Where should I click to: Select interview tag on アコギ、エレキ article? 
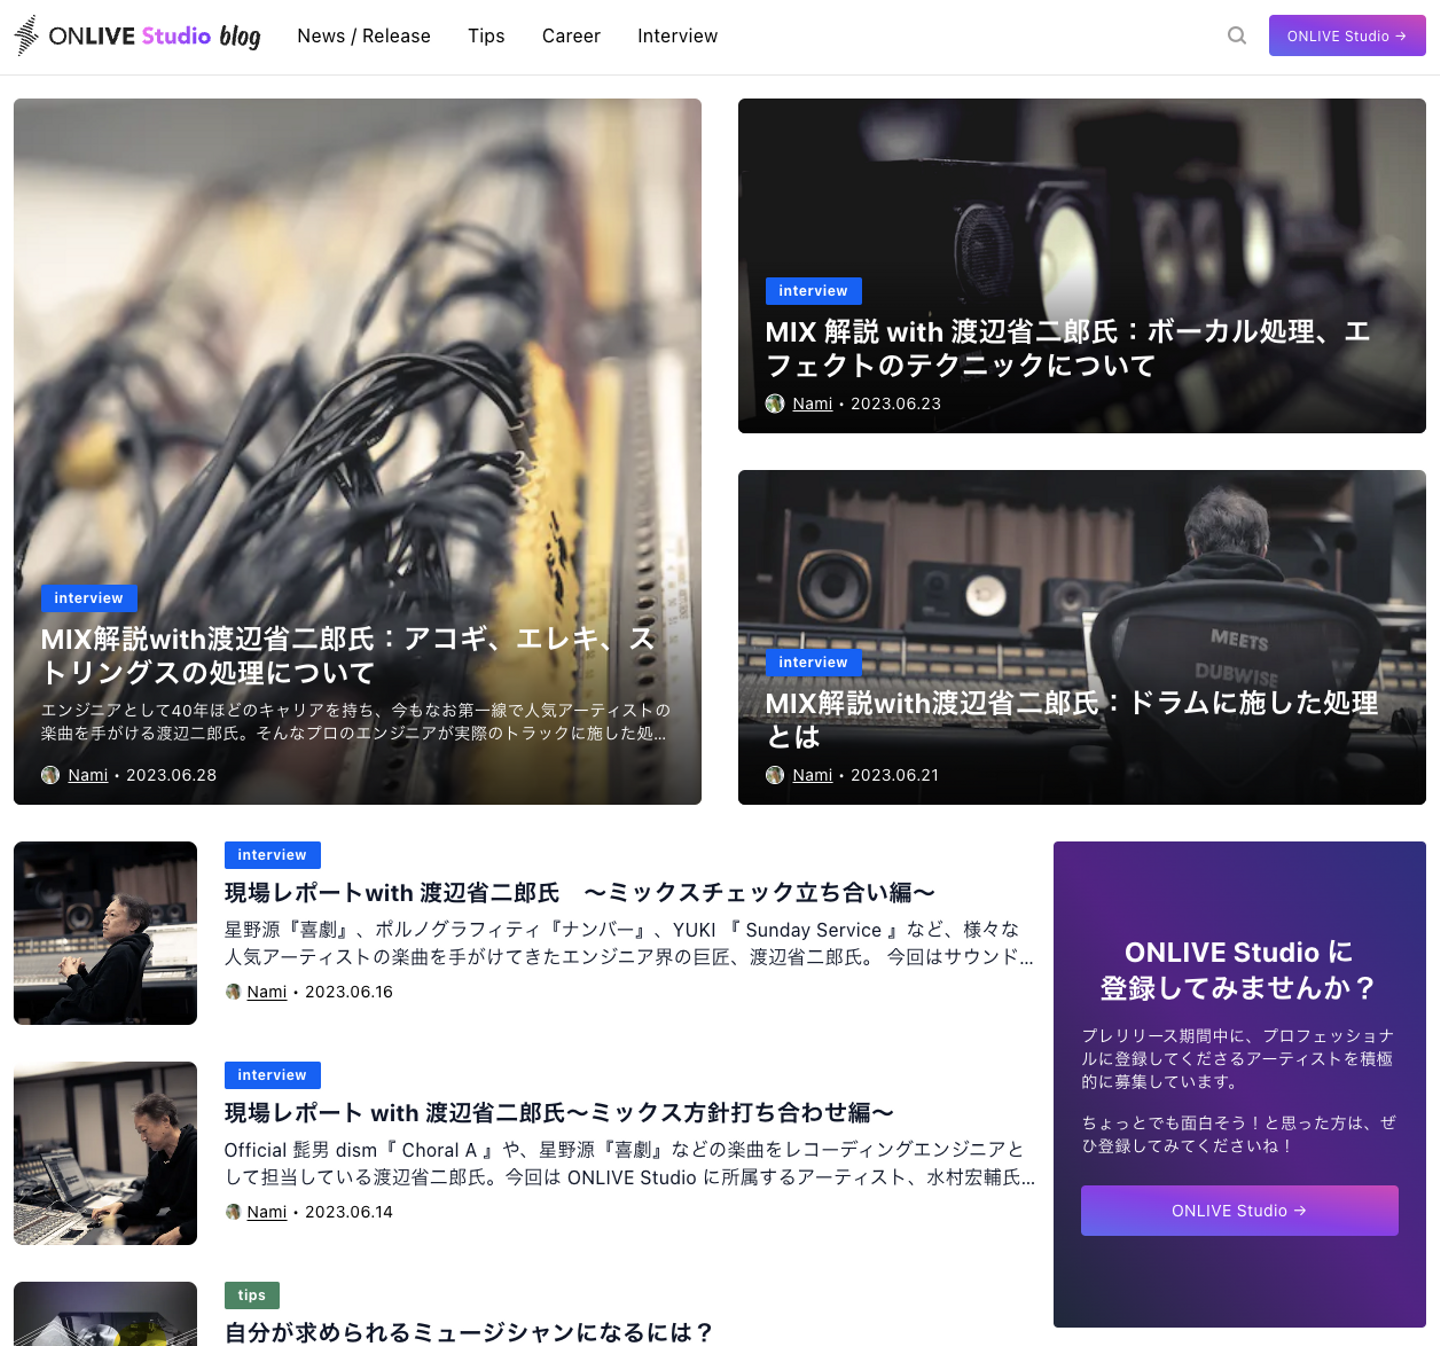click(x=89, y=598)
